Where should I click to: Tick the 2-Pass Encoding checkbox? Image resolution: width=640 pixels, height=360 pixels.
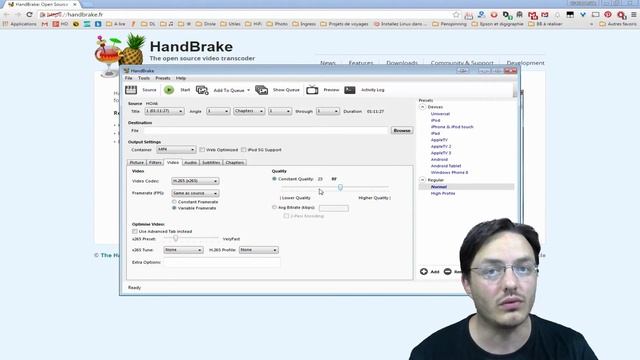pos(286,216)
